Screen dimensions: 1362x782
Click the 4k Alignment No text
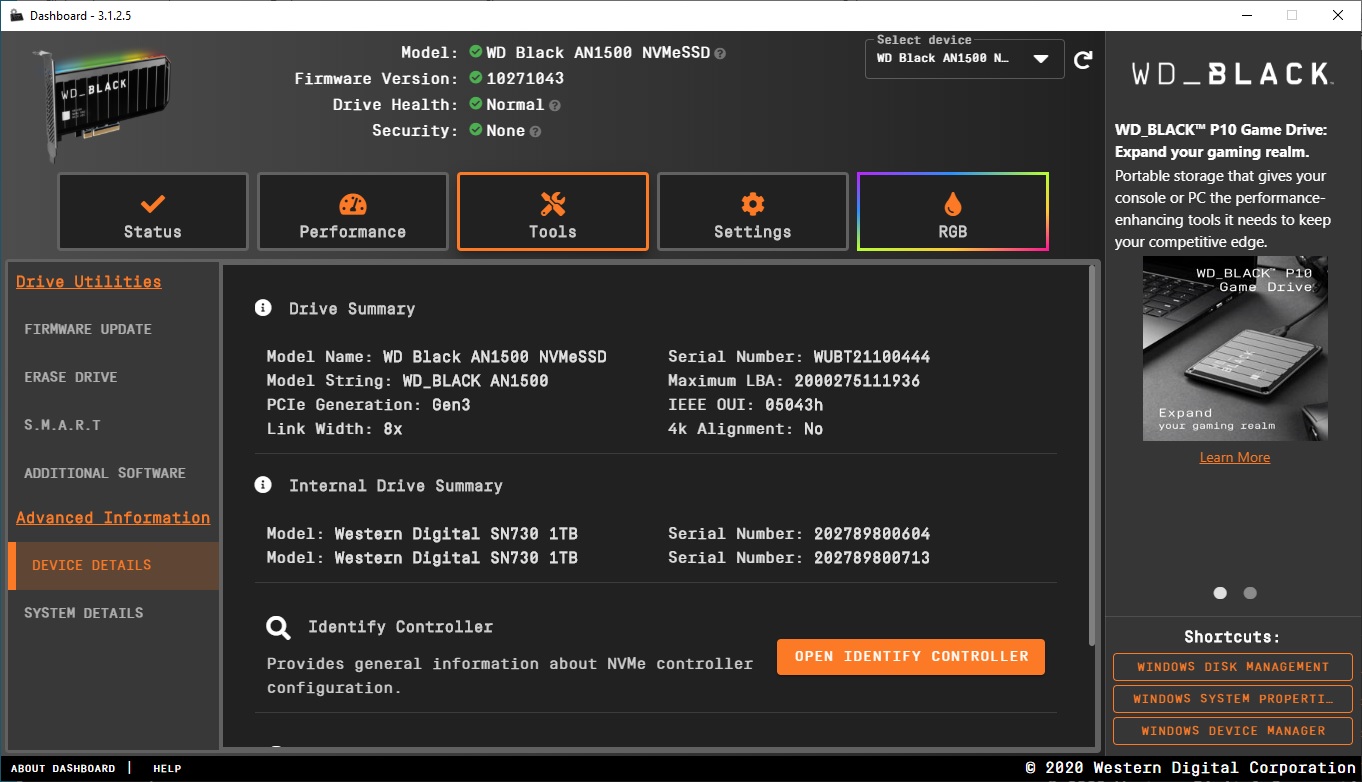(x=745, y=429)
